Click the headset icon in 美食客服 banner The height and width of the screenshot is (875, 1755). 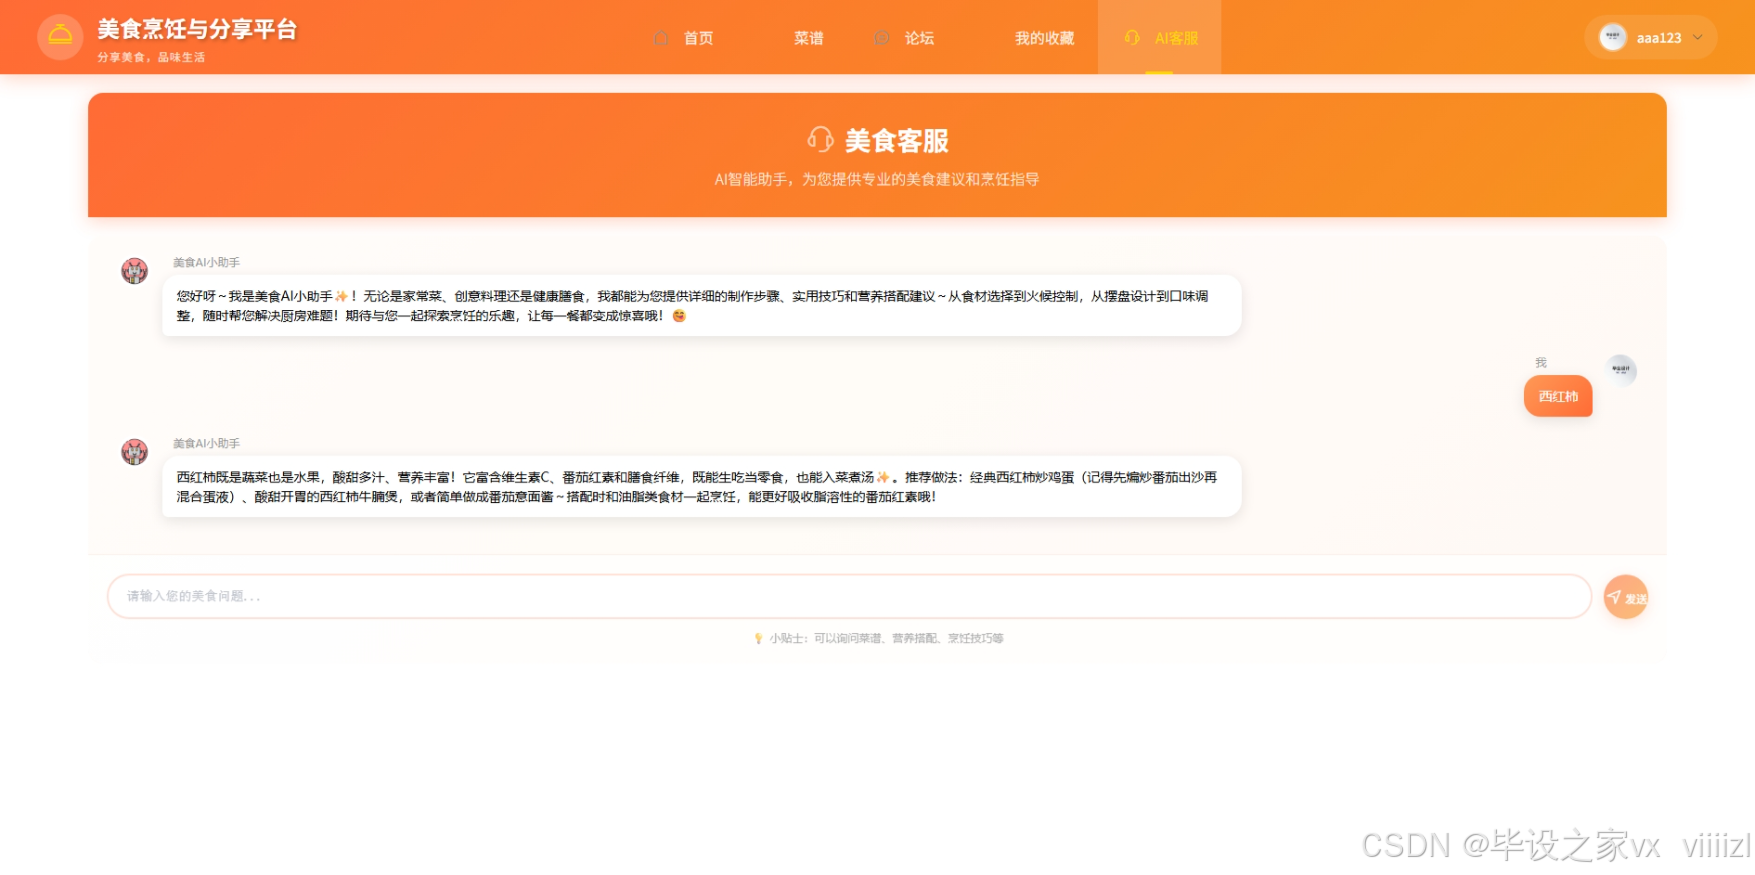[x=820, y=139]
